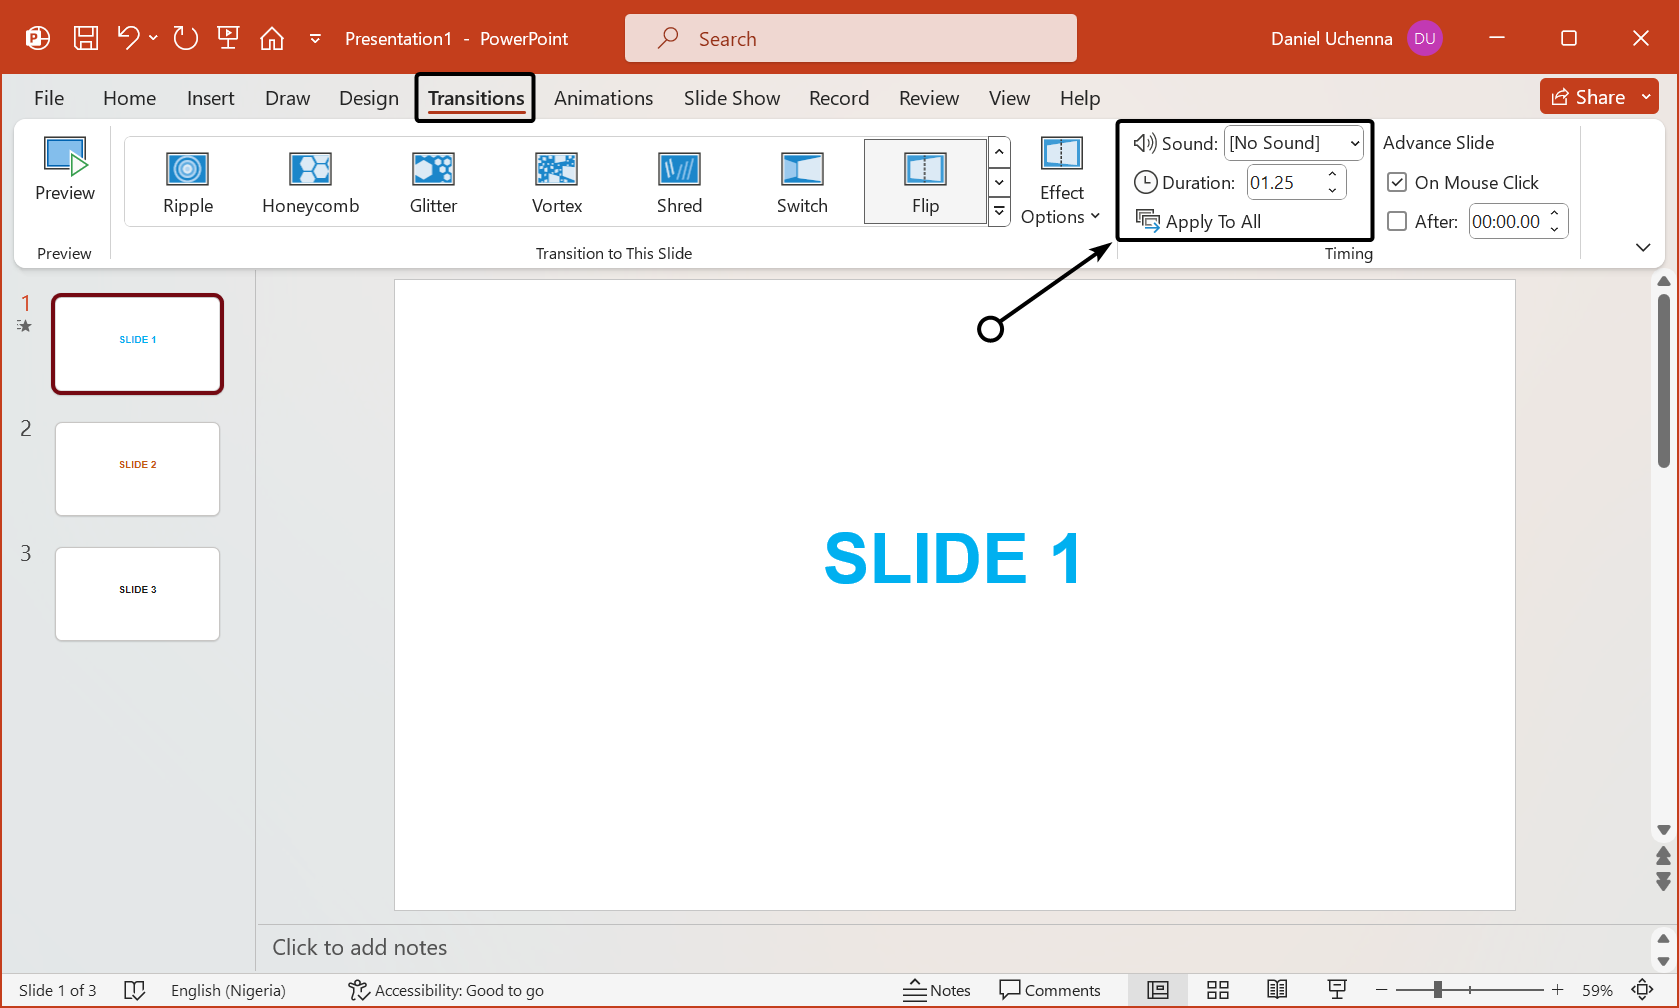
Task: Disable the On Mouse Click checkbox
Action: 1397,183
